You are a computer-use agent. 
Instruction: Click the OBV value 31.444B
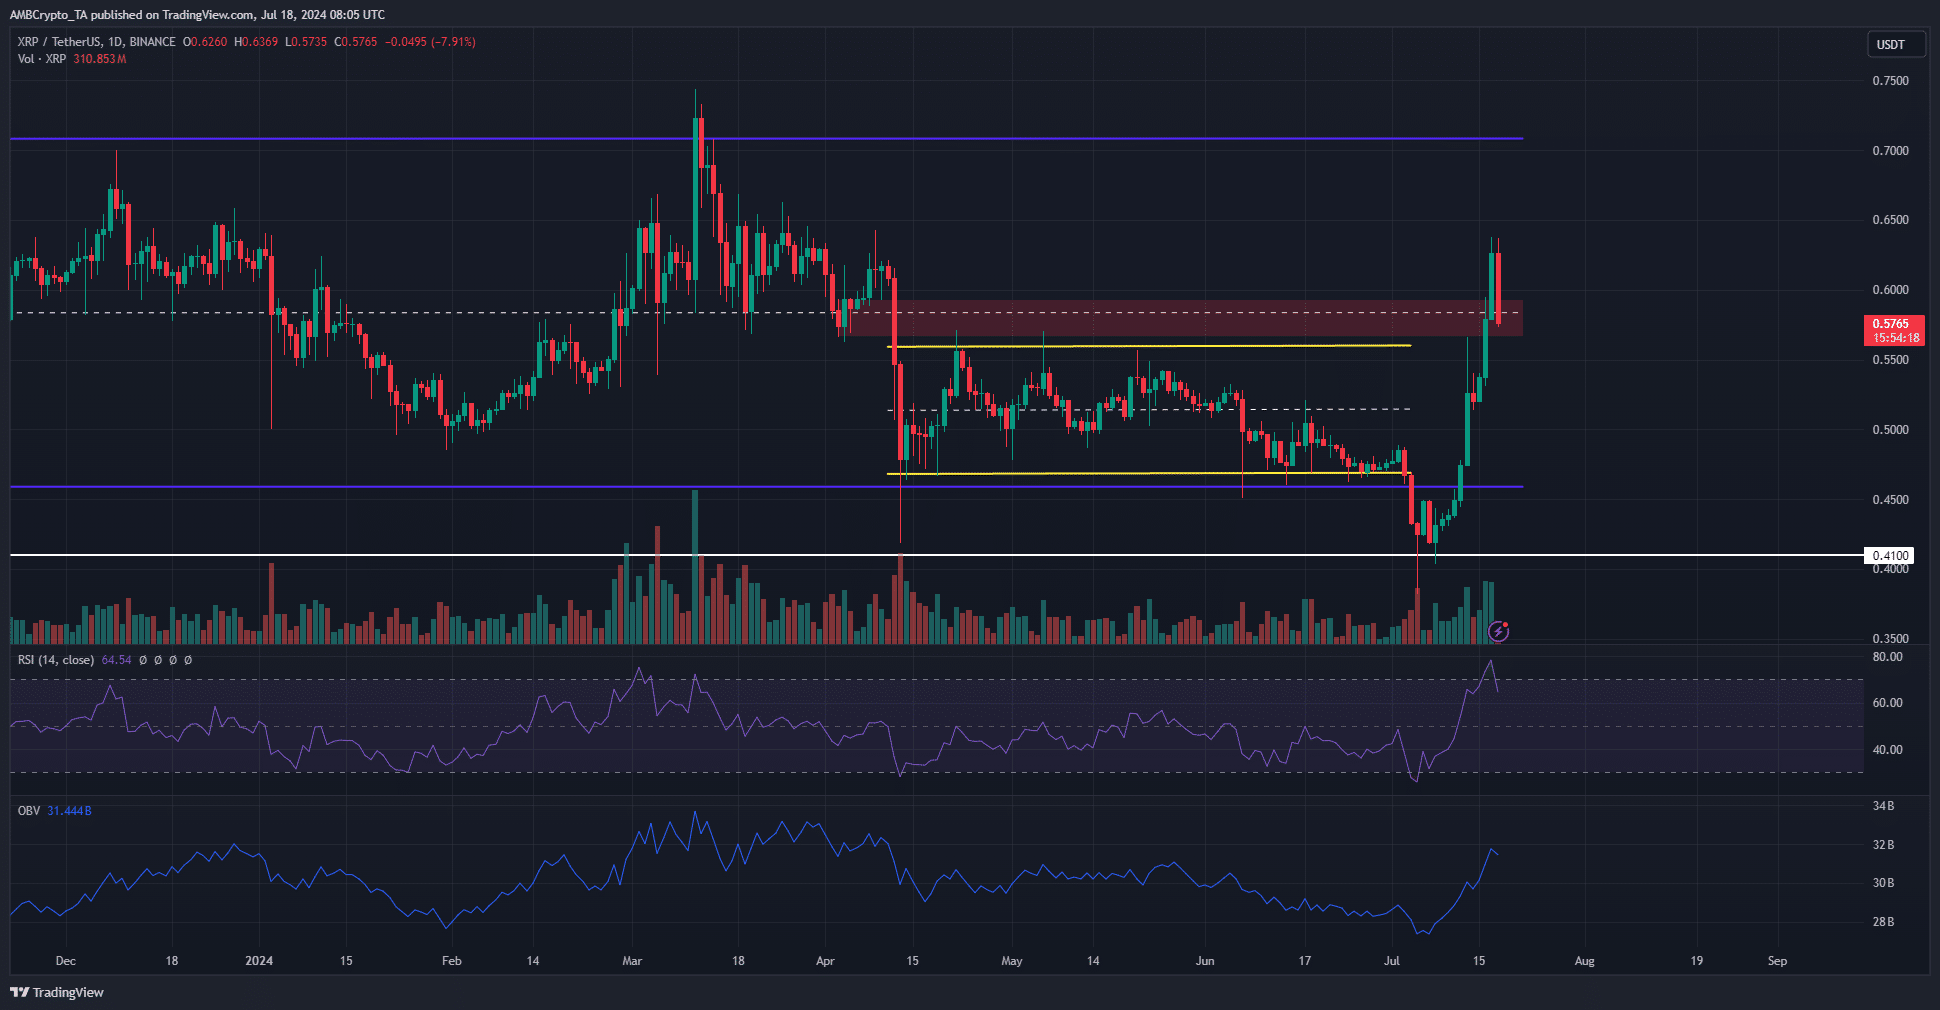pos(69,811)
